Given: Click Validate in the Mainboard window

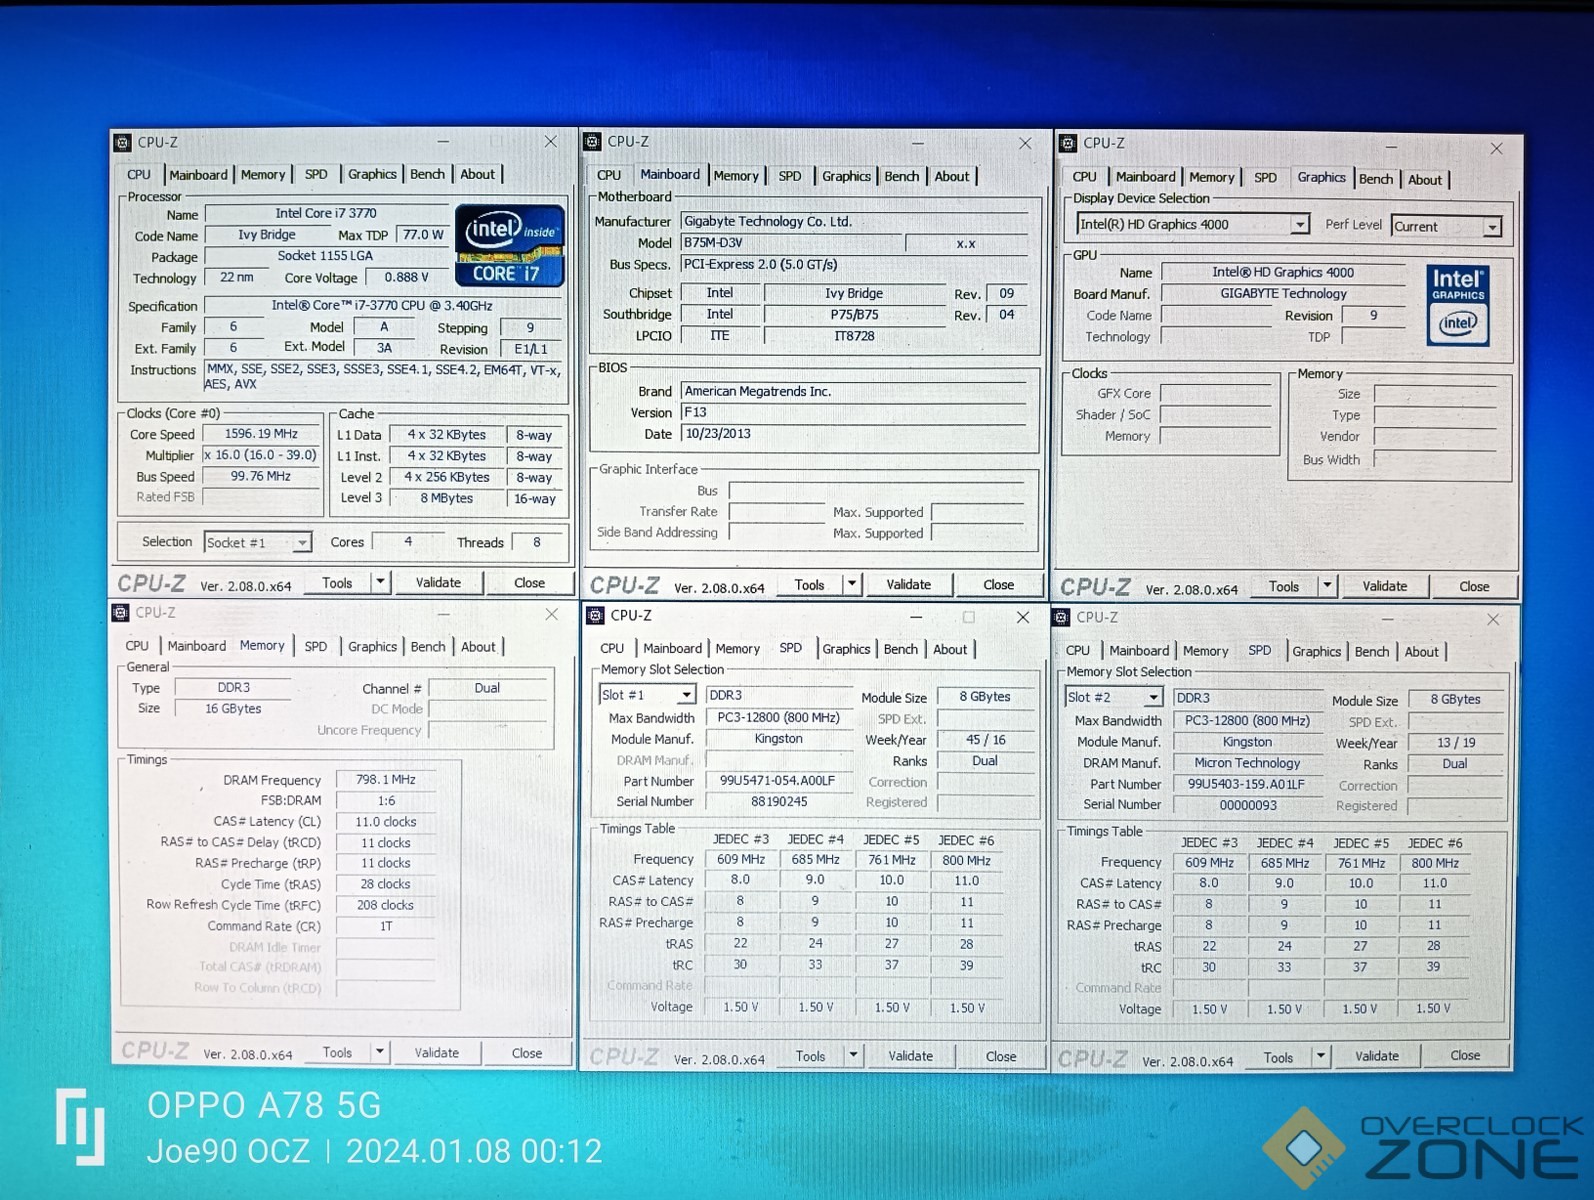Looking at the screenshot, I should 908,584.
